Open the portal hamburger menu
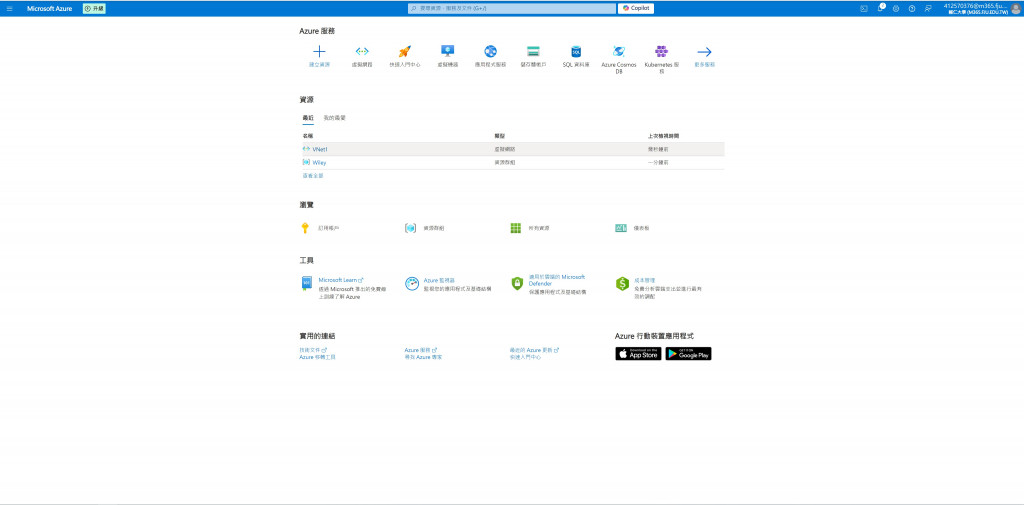 point(9,8)
